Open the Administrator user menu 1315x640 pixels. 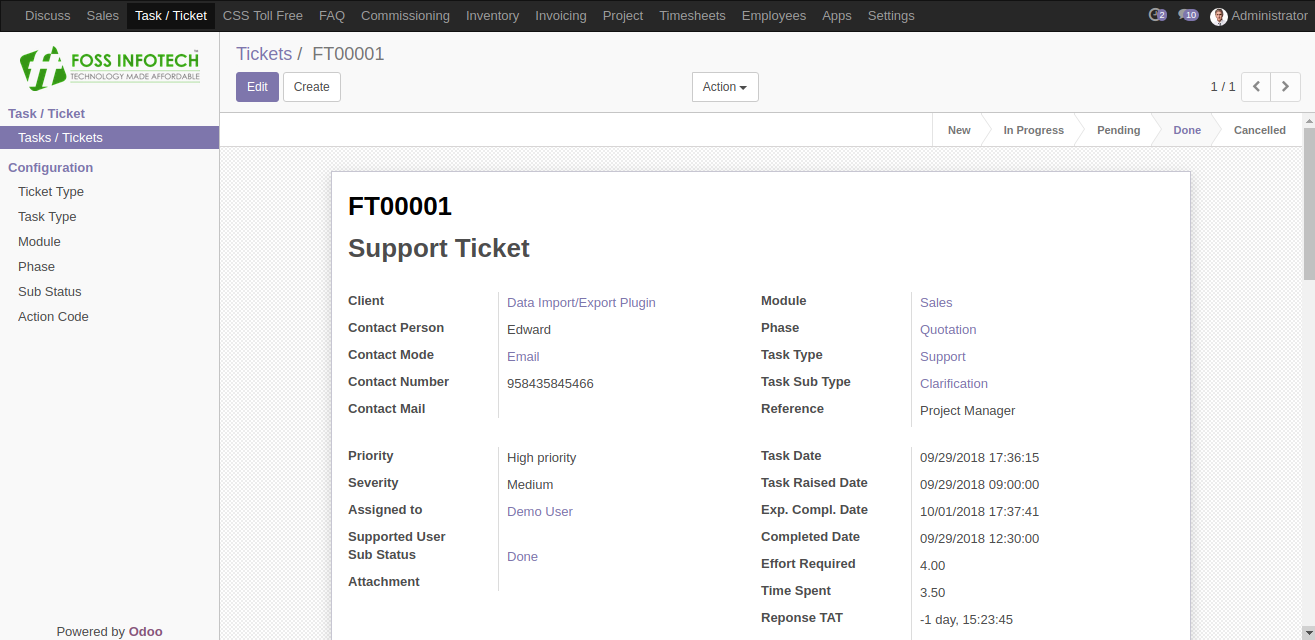click(x=1259, y=16)
